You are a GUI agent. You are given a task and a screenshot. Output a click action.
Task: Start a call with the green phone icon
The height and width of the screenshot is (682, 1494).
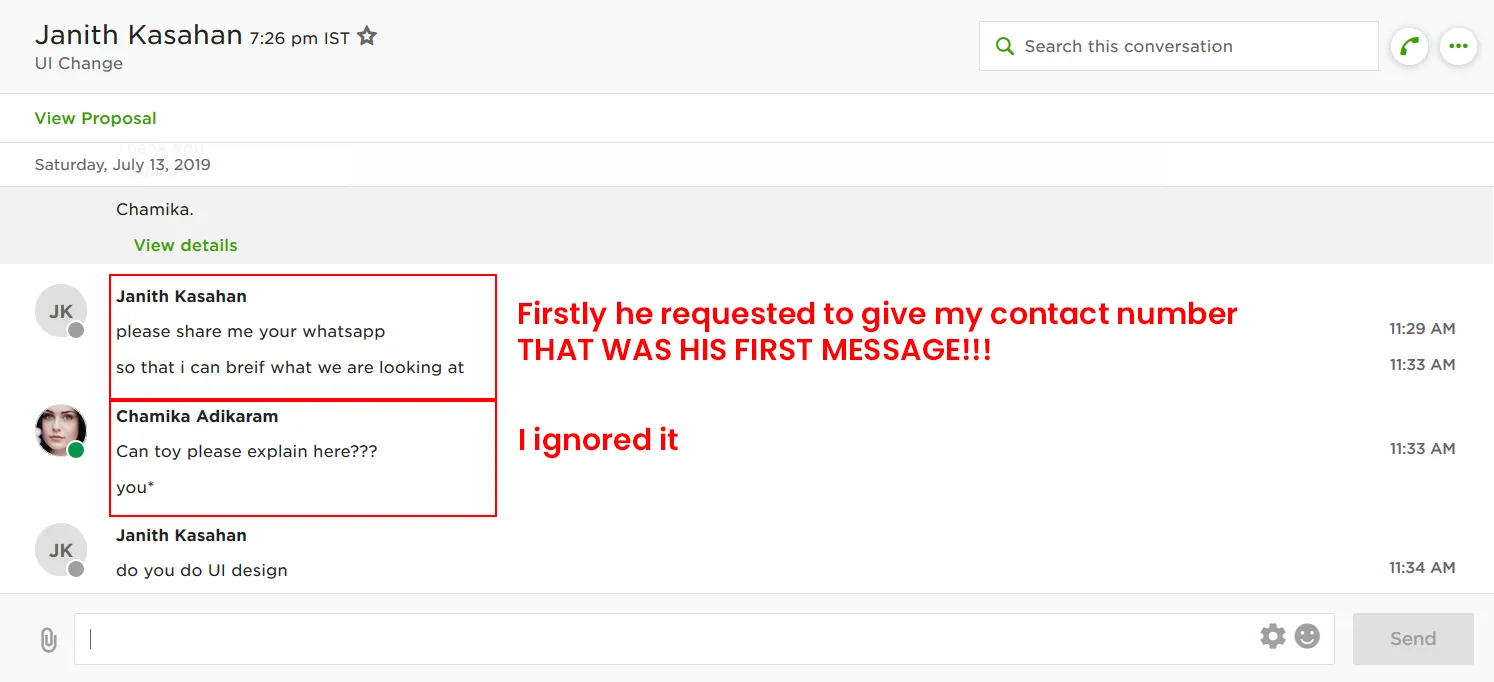(x=1409, y=46)
